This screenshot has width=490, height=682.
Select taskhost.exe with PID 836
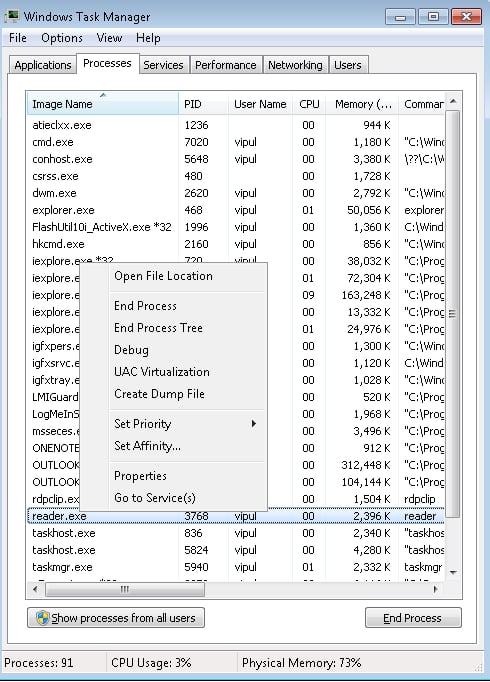[236, 533]
